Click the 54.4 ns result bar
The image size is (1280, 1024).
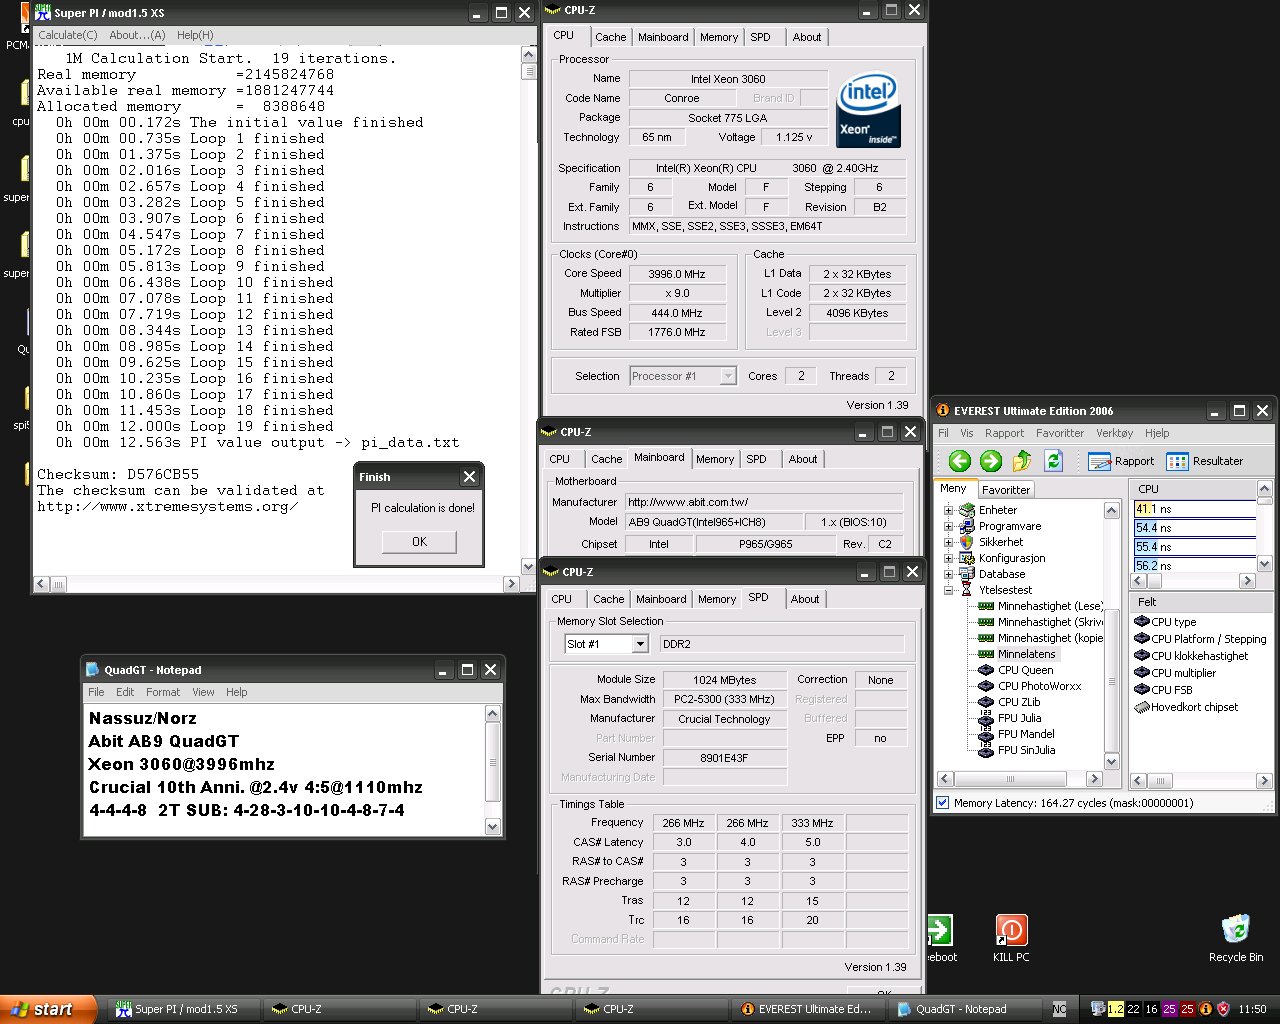pos(1194,528)
